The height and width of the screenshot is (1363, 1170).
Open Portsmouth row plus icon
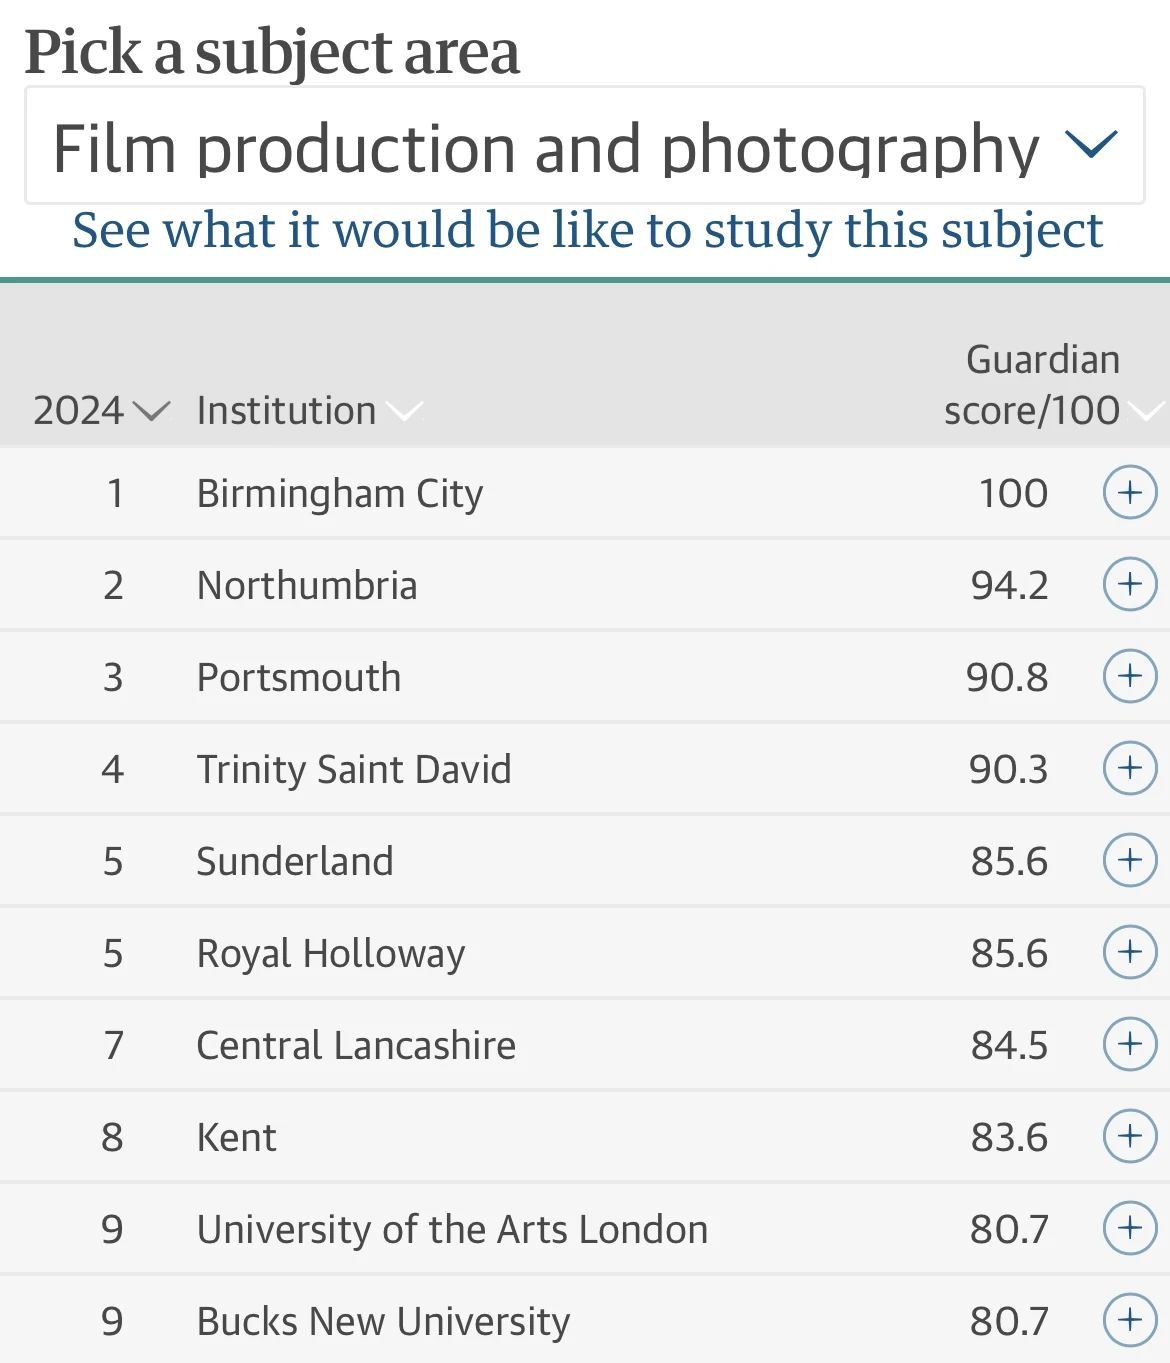pos(1130,677)
